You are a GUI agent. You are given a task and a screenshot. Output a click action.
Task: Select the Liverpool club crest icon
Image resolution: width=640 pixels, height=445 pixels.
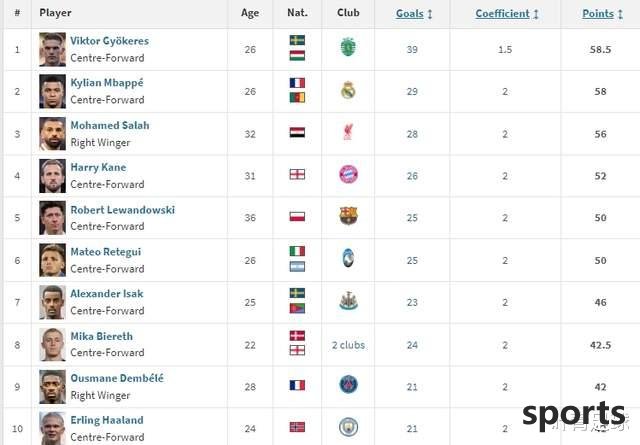click(x=348, y=132)
